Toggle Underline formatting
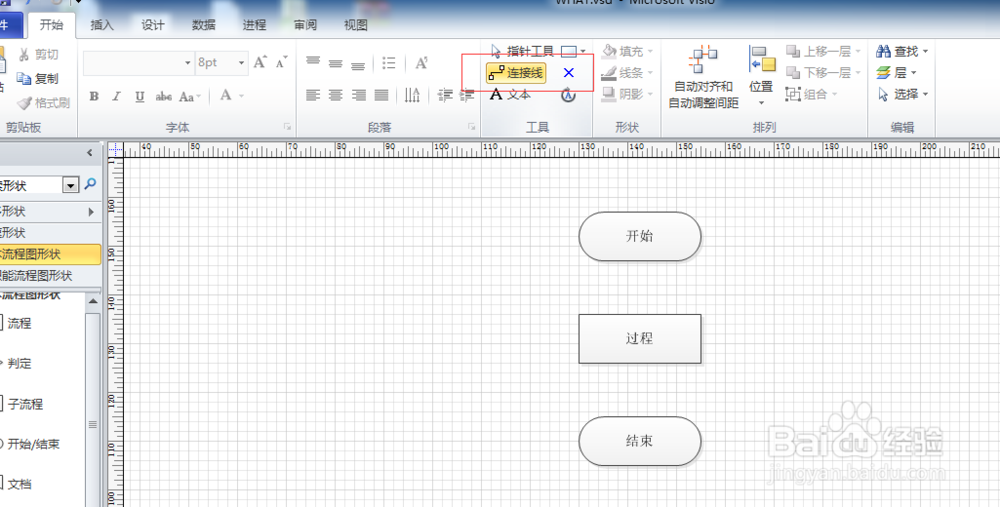The width and height of the screenshot is (1000, 507). 140,96
